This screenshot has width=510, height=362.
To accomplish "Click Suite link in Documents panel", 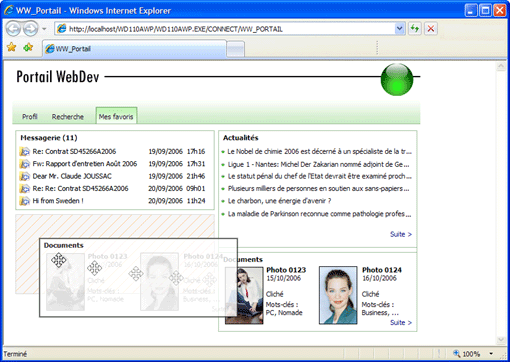I will pos(401,323).
